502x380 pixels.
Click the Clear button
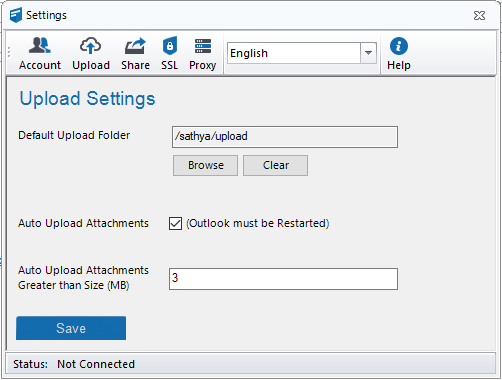pos(275,165)
